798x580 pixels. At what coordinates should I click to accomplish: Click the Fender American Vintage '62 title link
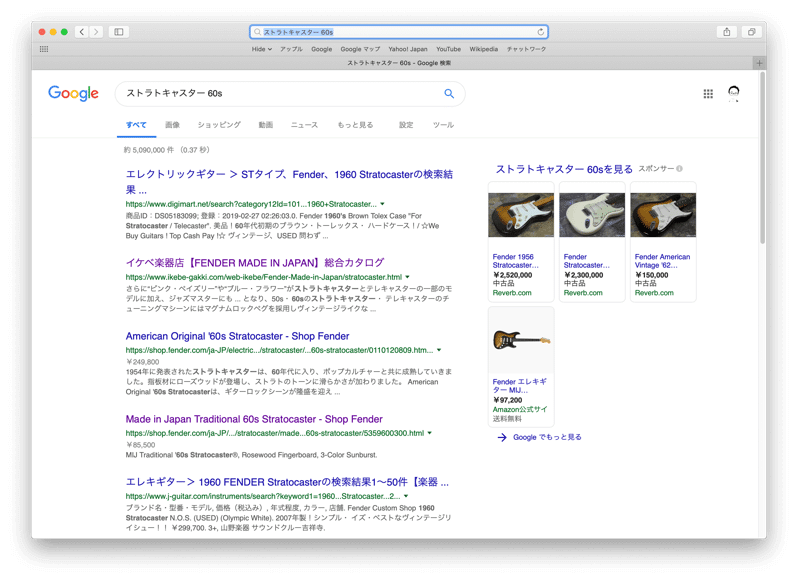[662, 261]
